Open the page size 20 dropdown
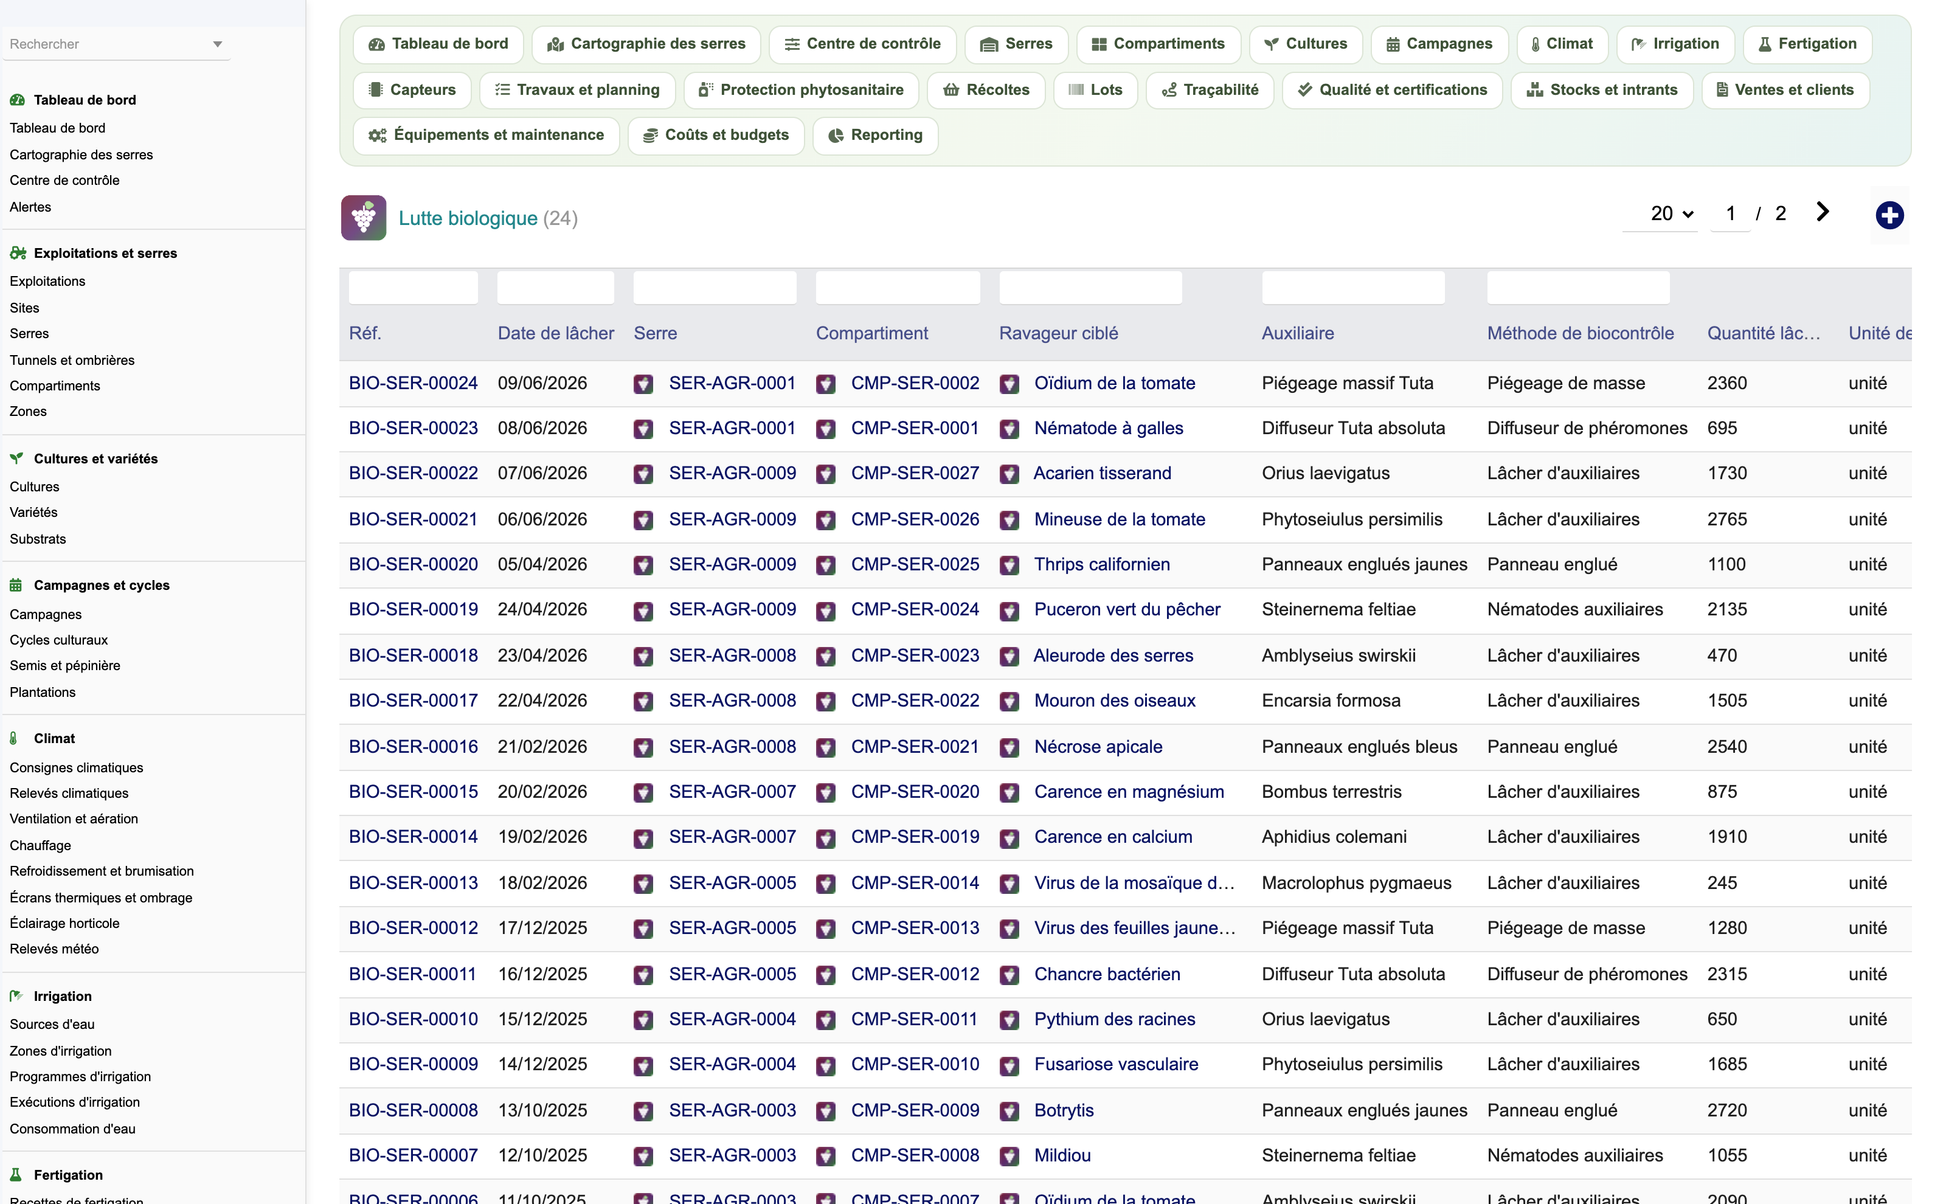This screenshot has height=1204, width=1946. pos(1660,214)
